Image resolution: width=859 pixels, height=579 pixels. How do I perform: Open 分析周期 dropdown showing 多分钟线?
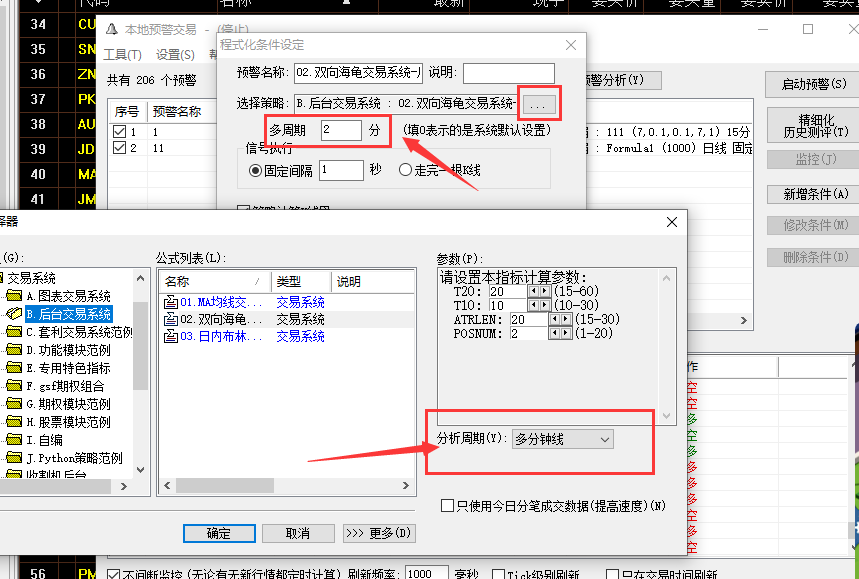[x=563, y=439]
